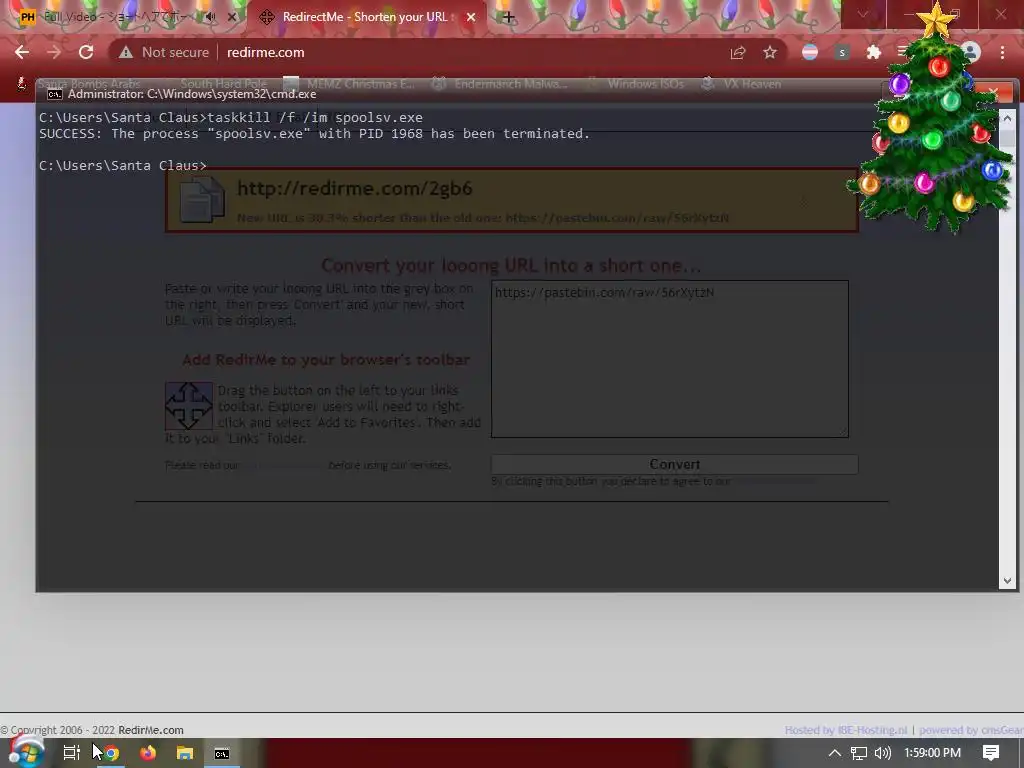Click the empty C:\Users\Santa Claus> prompt
This screenshot has height=768, width=1024.
[123, 166]
